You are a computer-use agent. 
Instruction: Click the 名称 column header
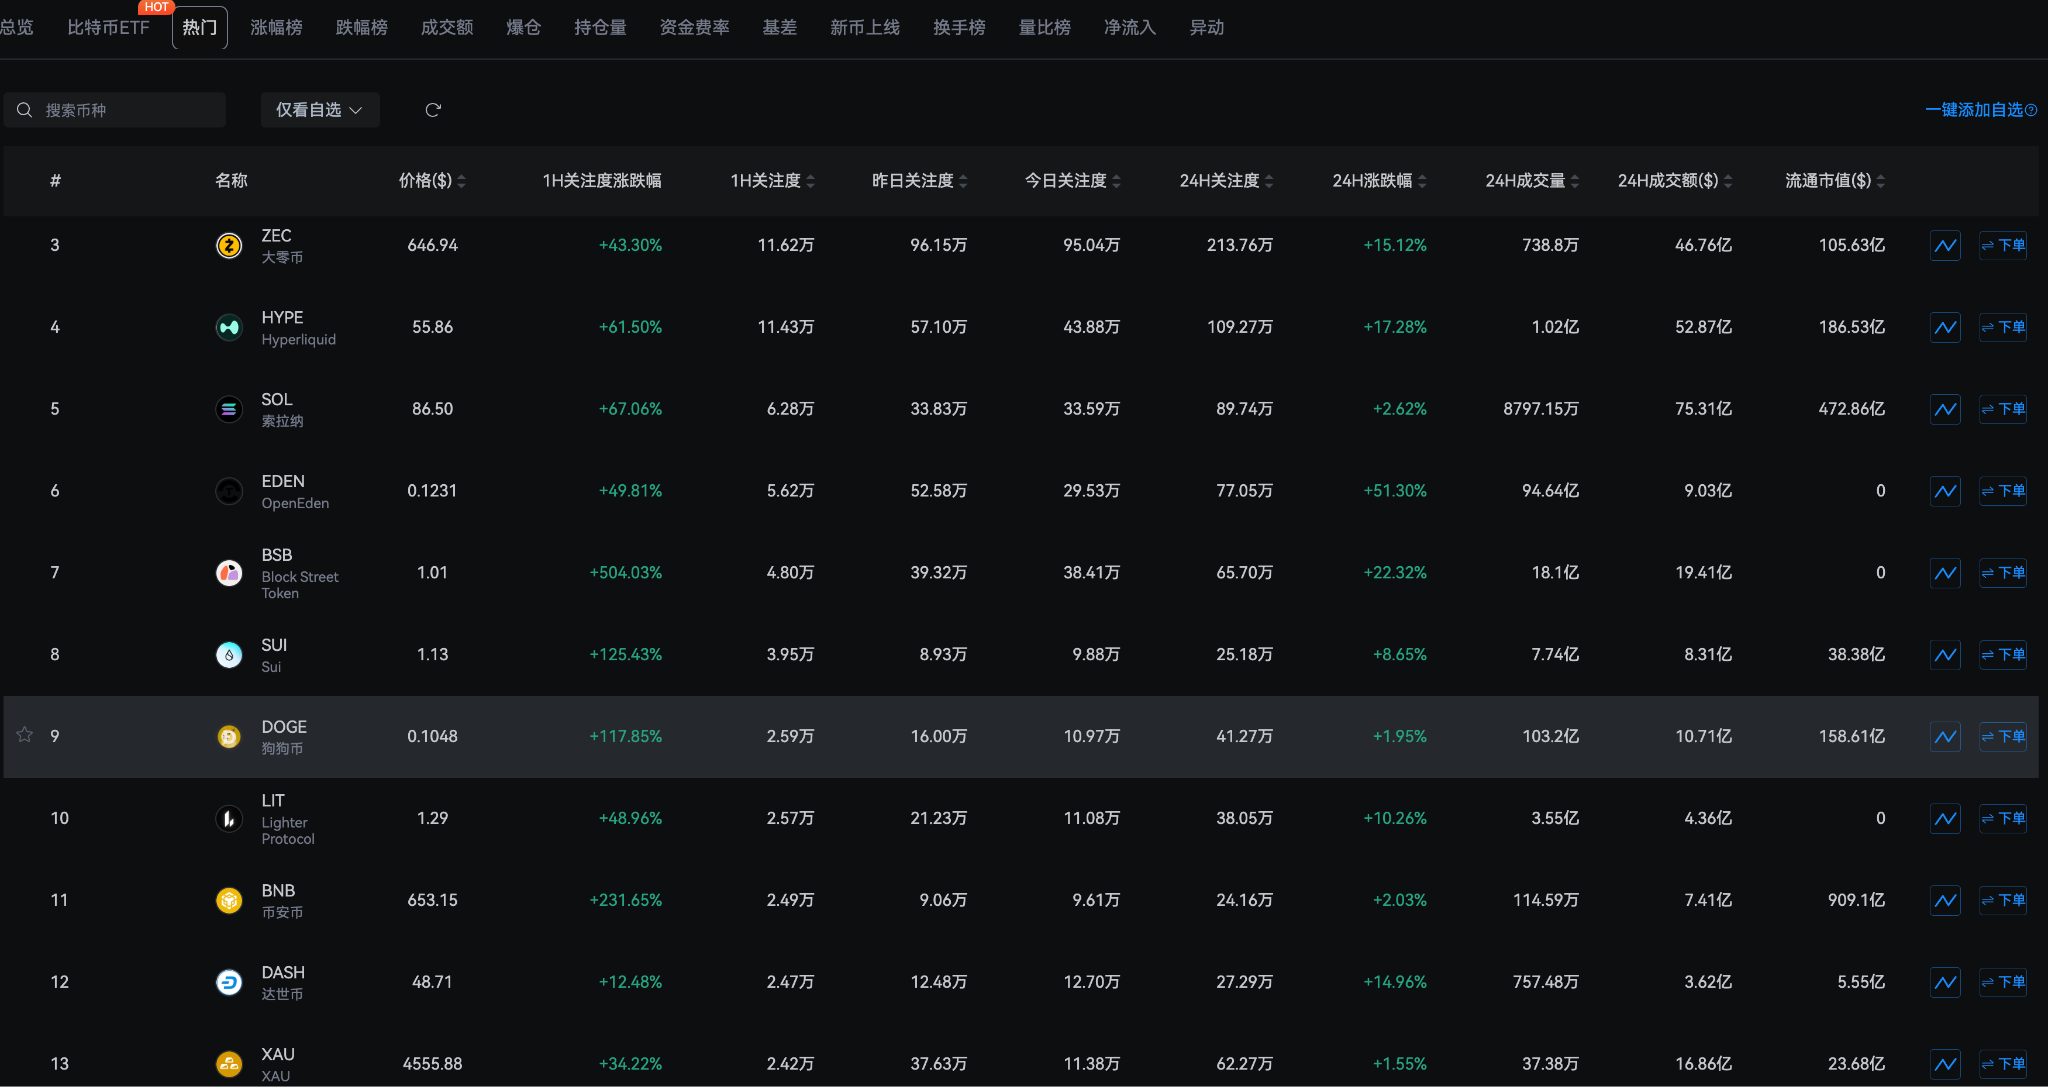(x=231, y=181)
